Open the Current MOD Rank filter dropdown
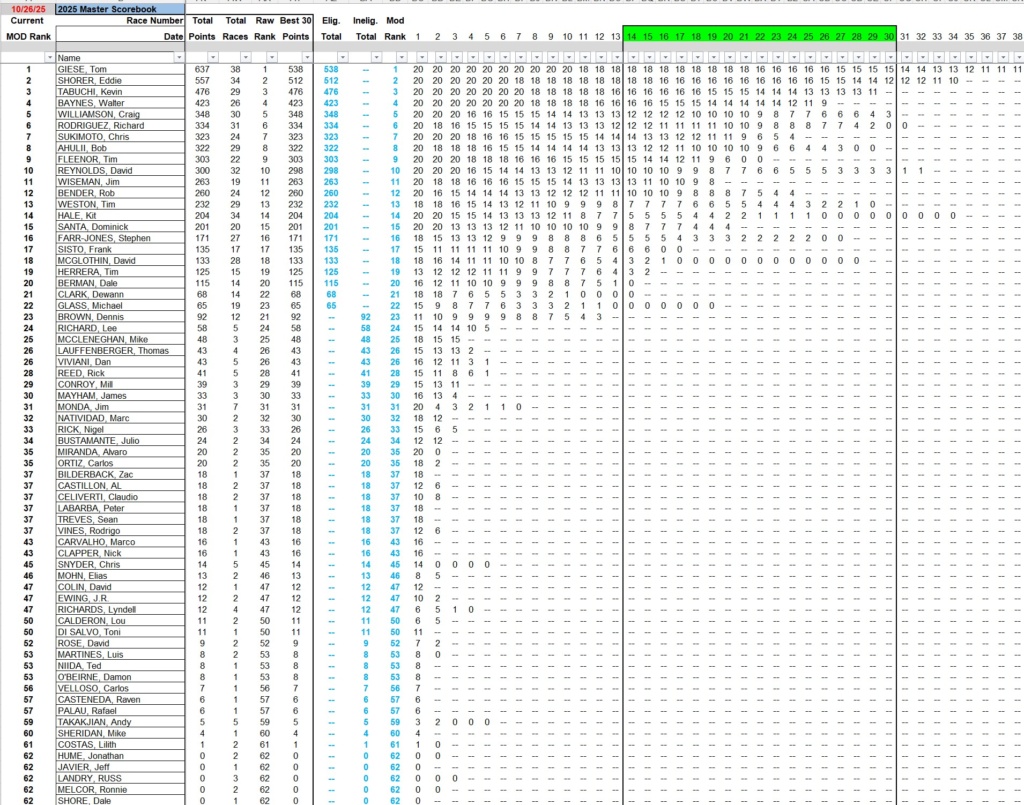The width and height of the screenshot is (1024, 805). pyautogui.click(x=49, y=57)
